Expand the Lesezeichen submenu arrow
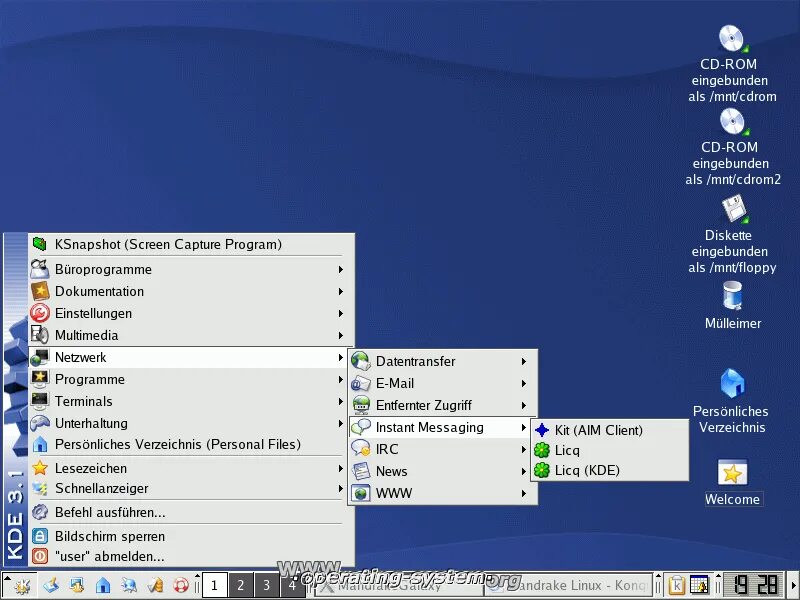Image resolution: width=800 pixels, height=600 pixels. [340, 468]
